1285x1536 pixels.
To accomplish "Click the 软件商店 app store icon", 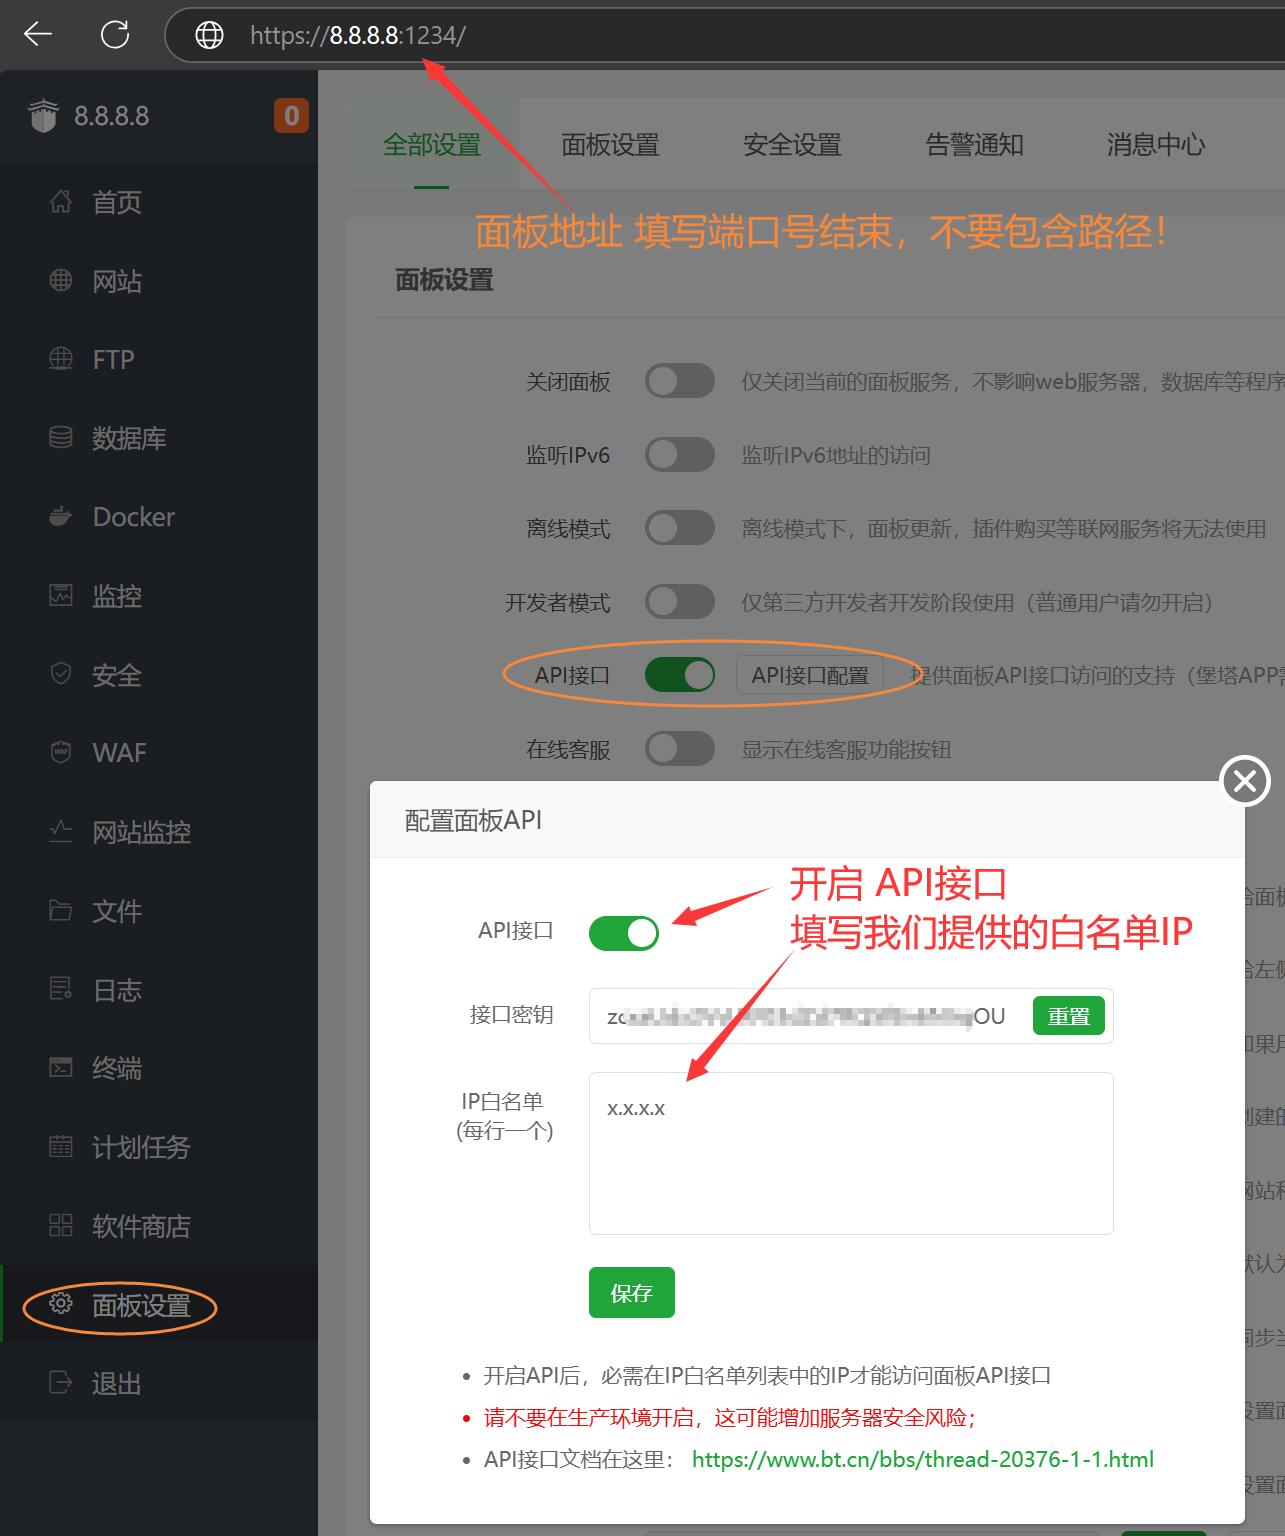I will click(x=61, y=1226).
